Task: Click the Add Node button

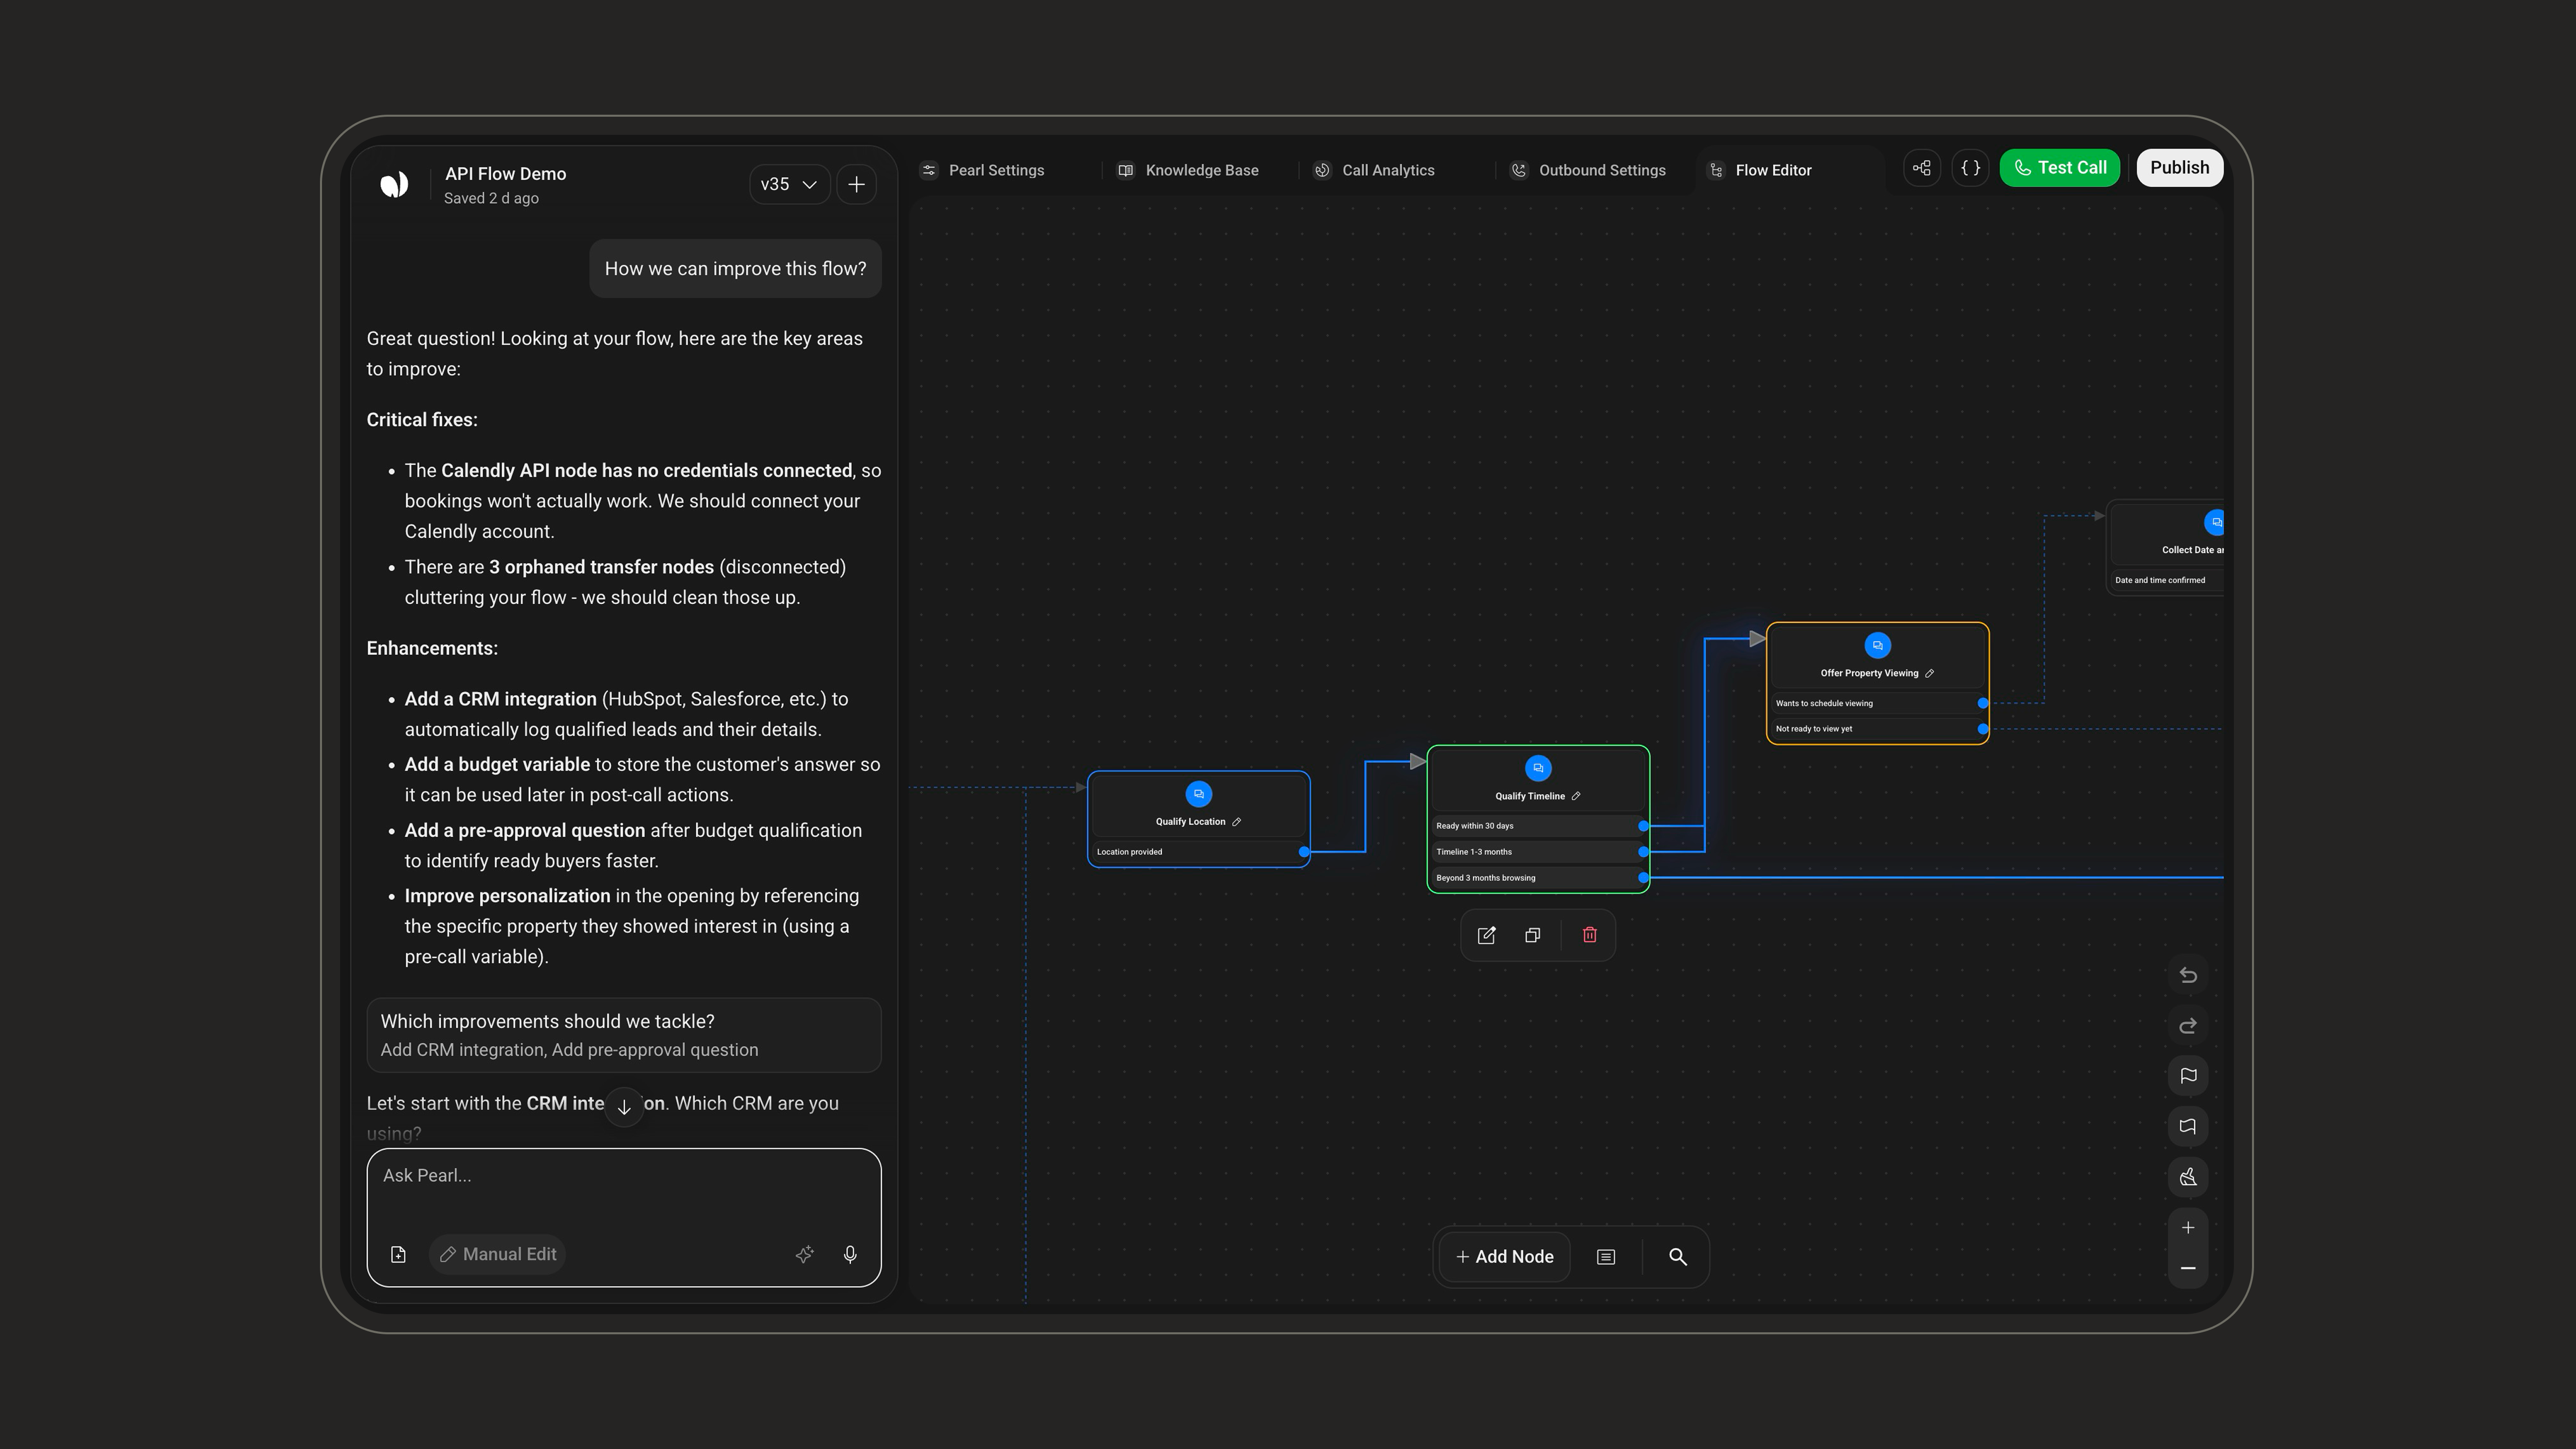Action: 1505,1257
